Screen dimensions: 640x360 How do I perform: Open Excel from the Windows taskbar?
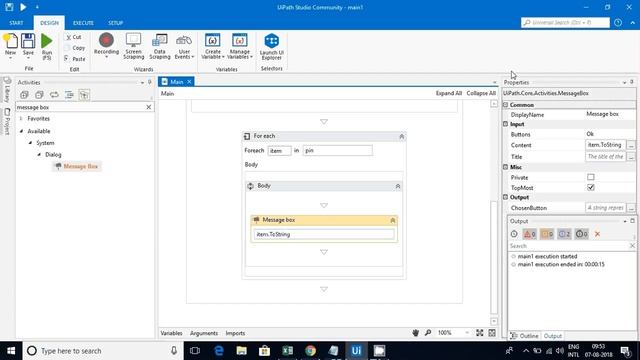(287, 351)
